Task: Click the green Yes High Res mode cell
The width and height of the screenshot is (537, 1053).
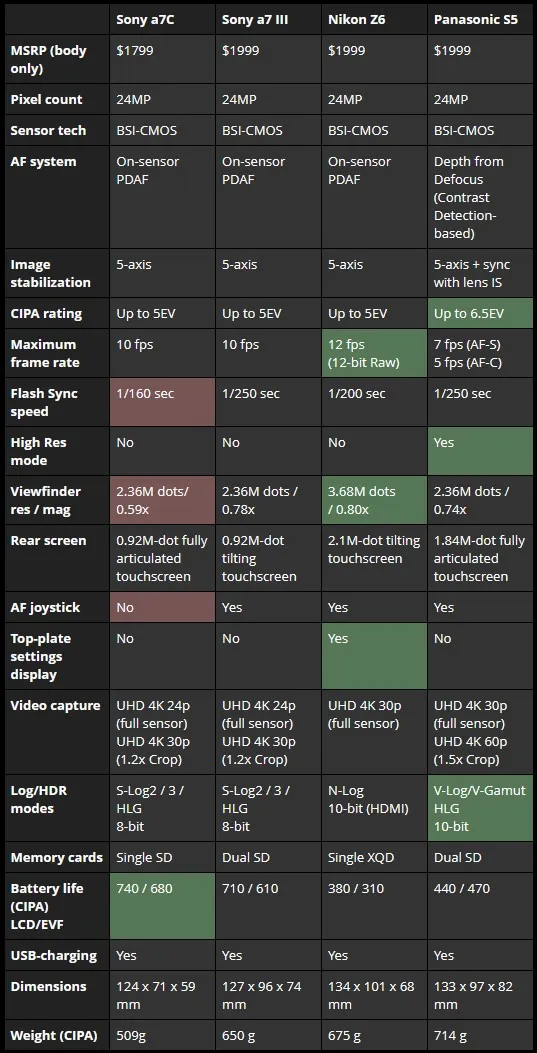Action: 481,451
